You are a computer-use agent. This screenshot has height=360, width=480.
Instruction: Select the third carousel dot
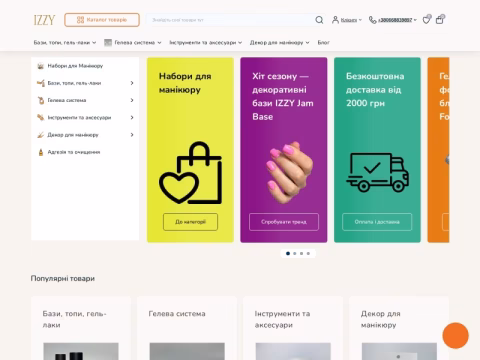tap(302, 253)
